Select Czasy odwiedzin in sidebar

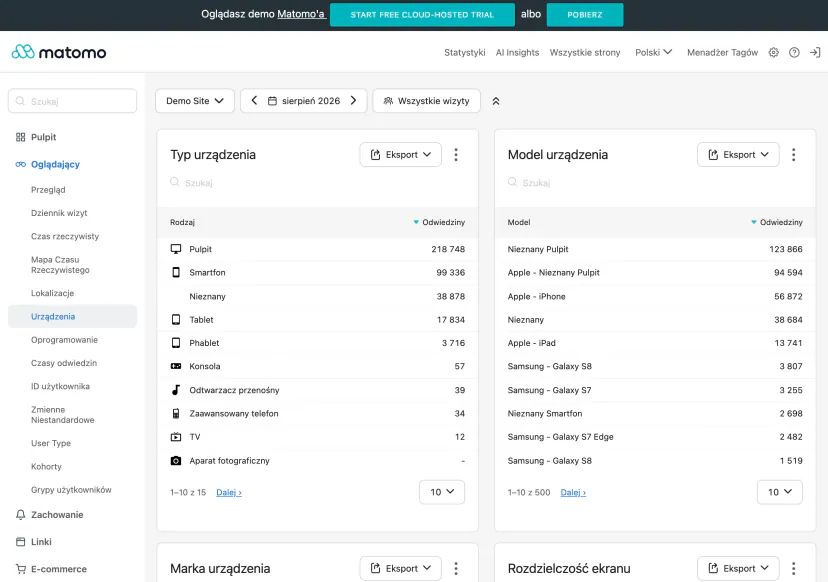tap(64, 363)
